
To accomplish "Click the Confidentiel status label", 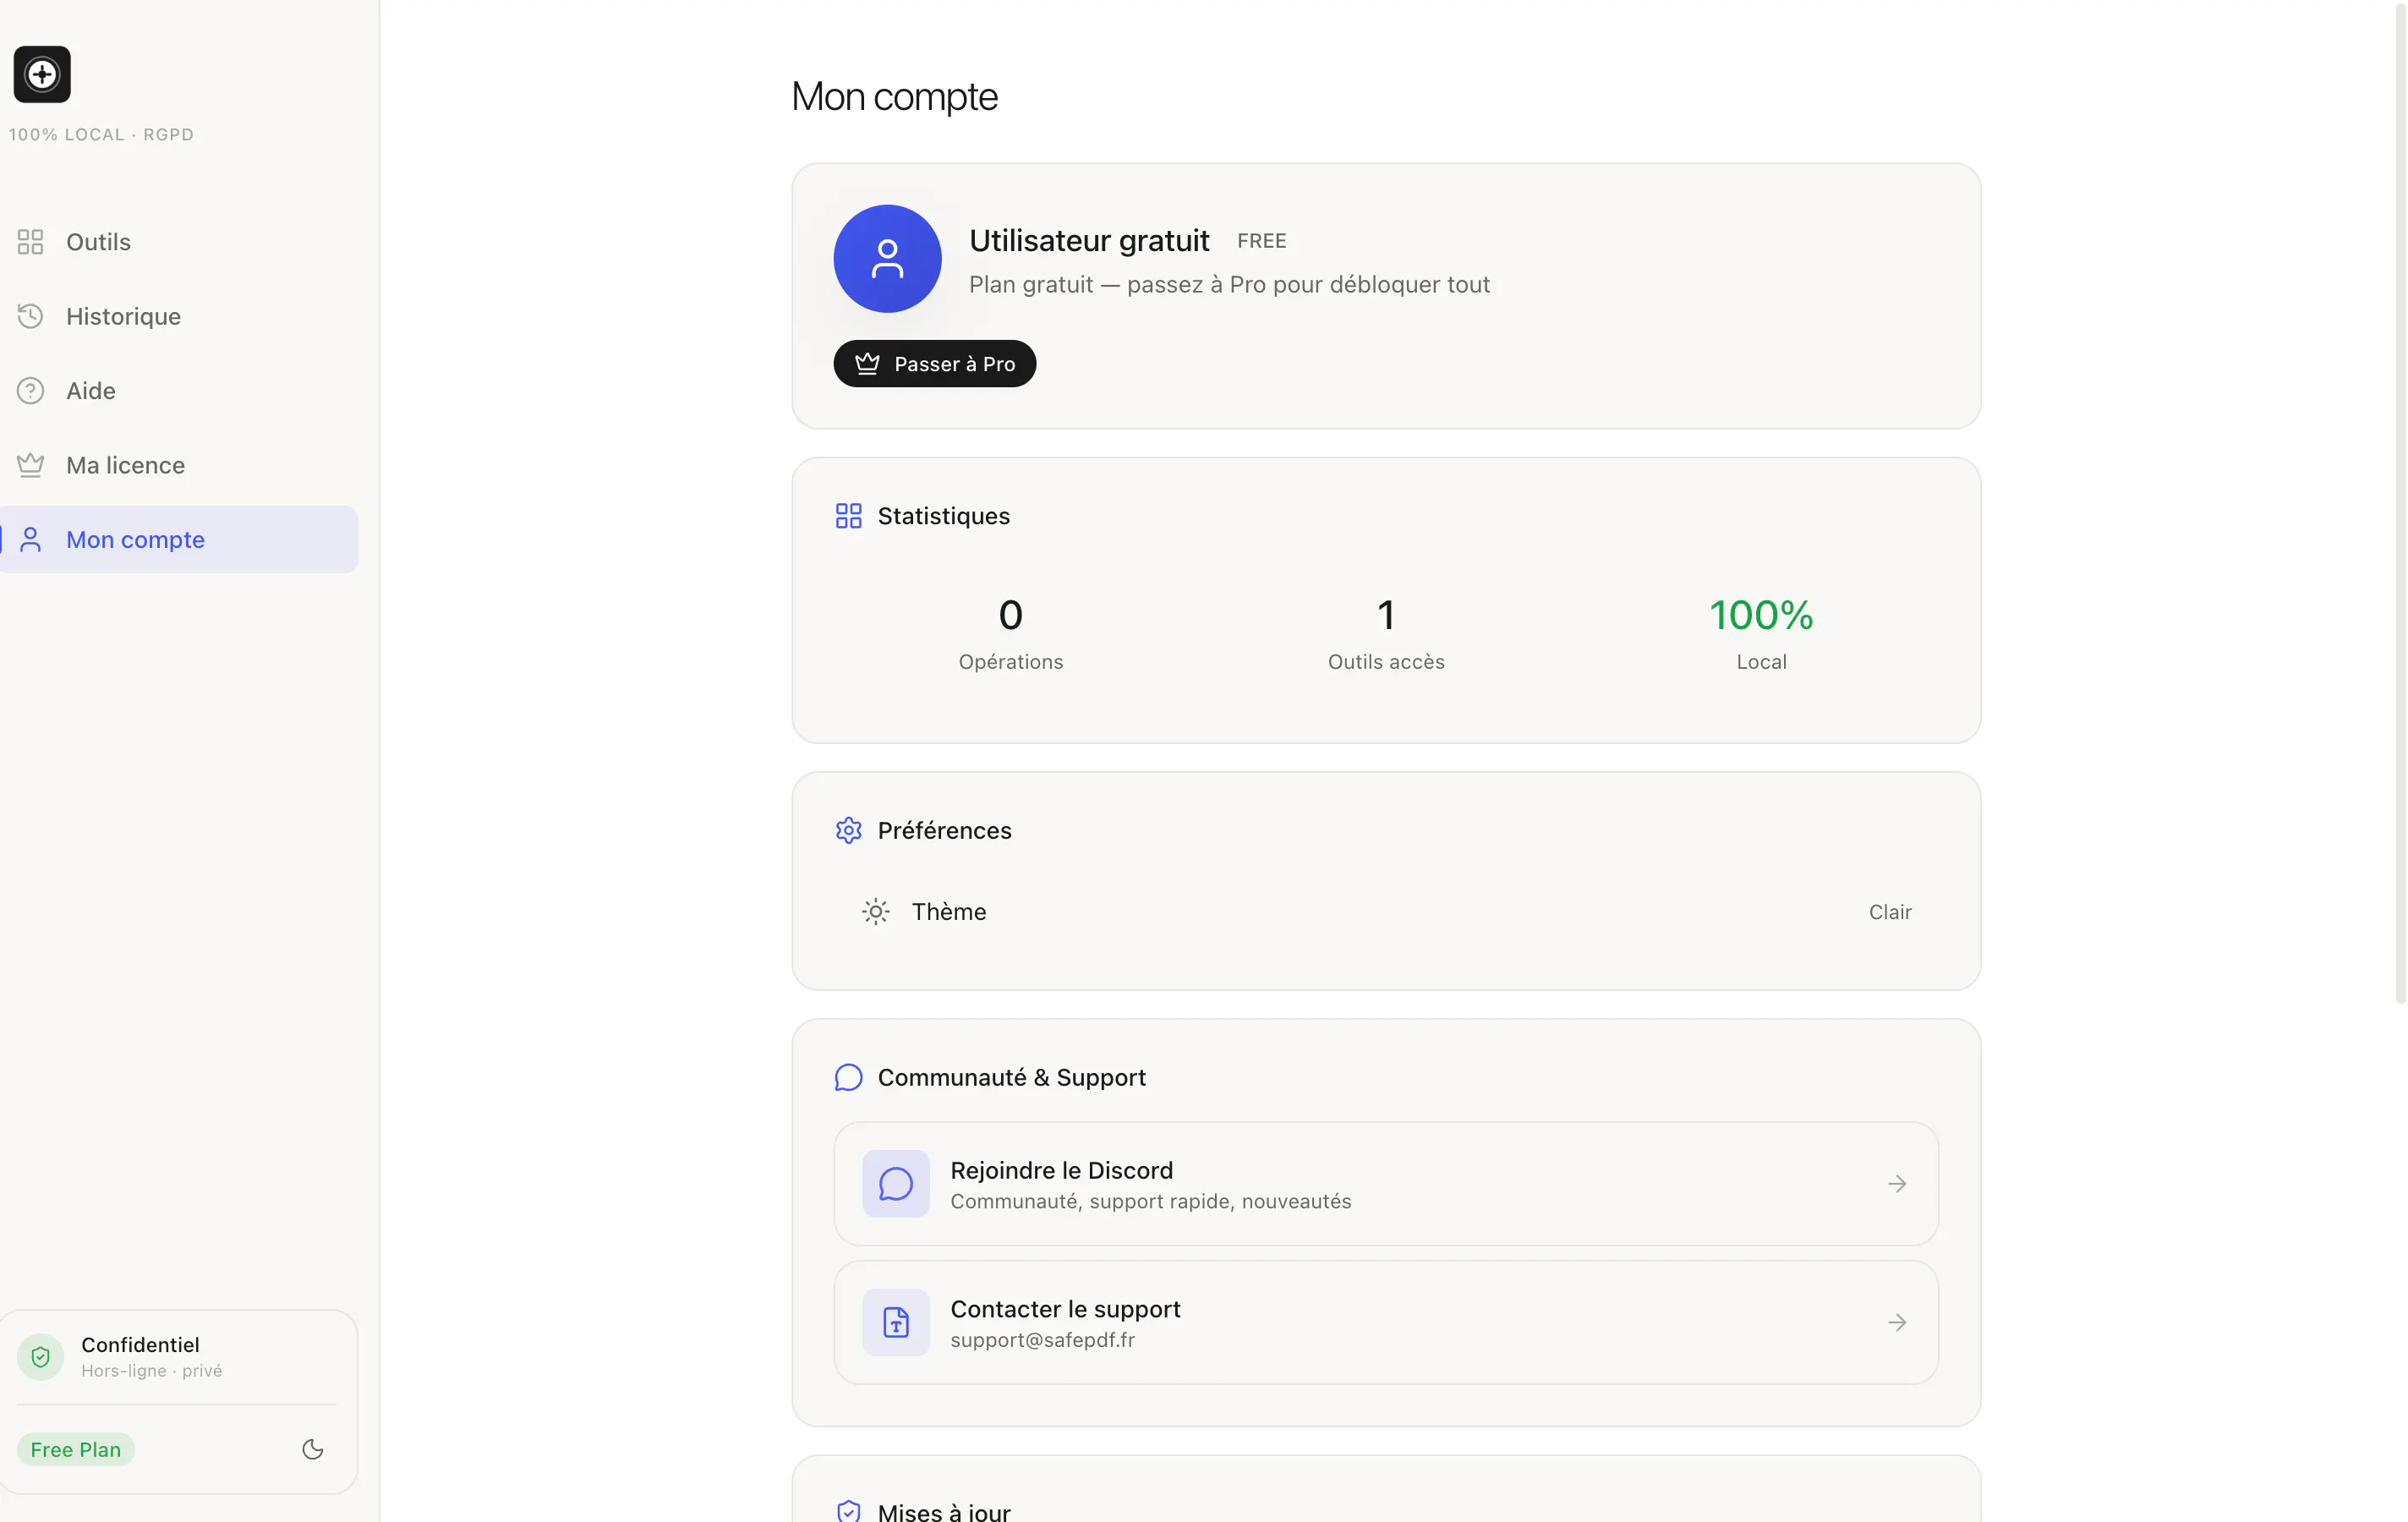I will pos(140,1344).
